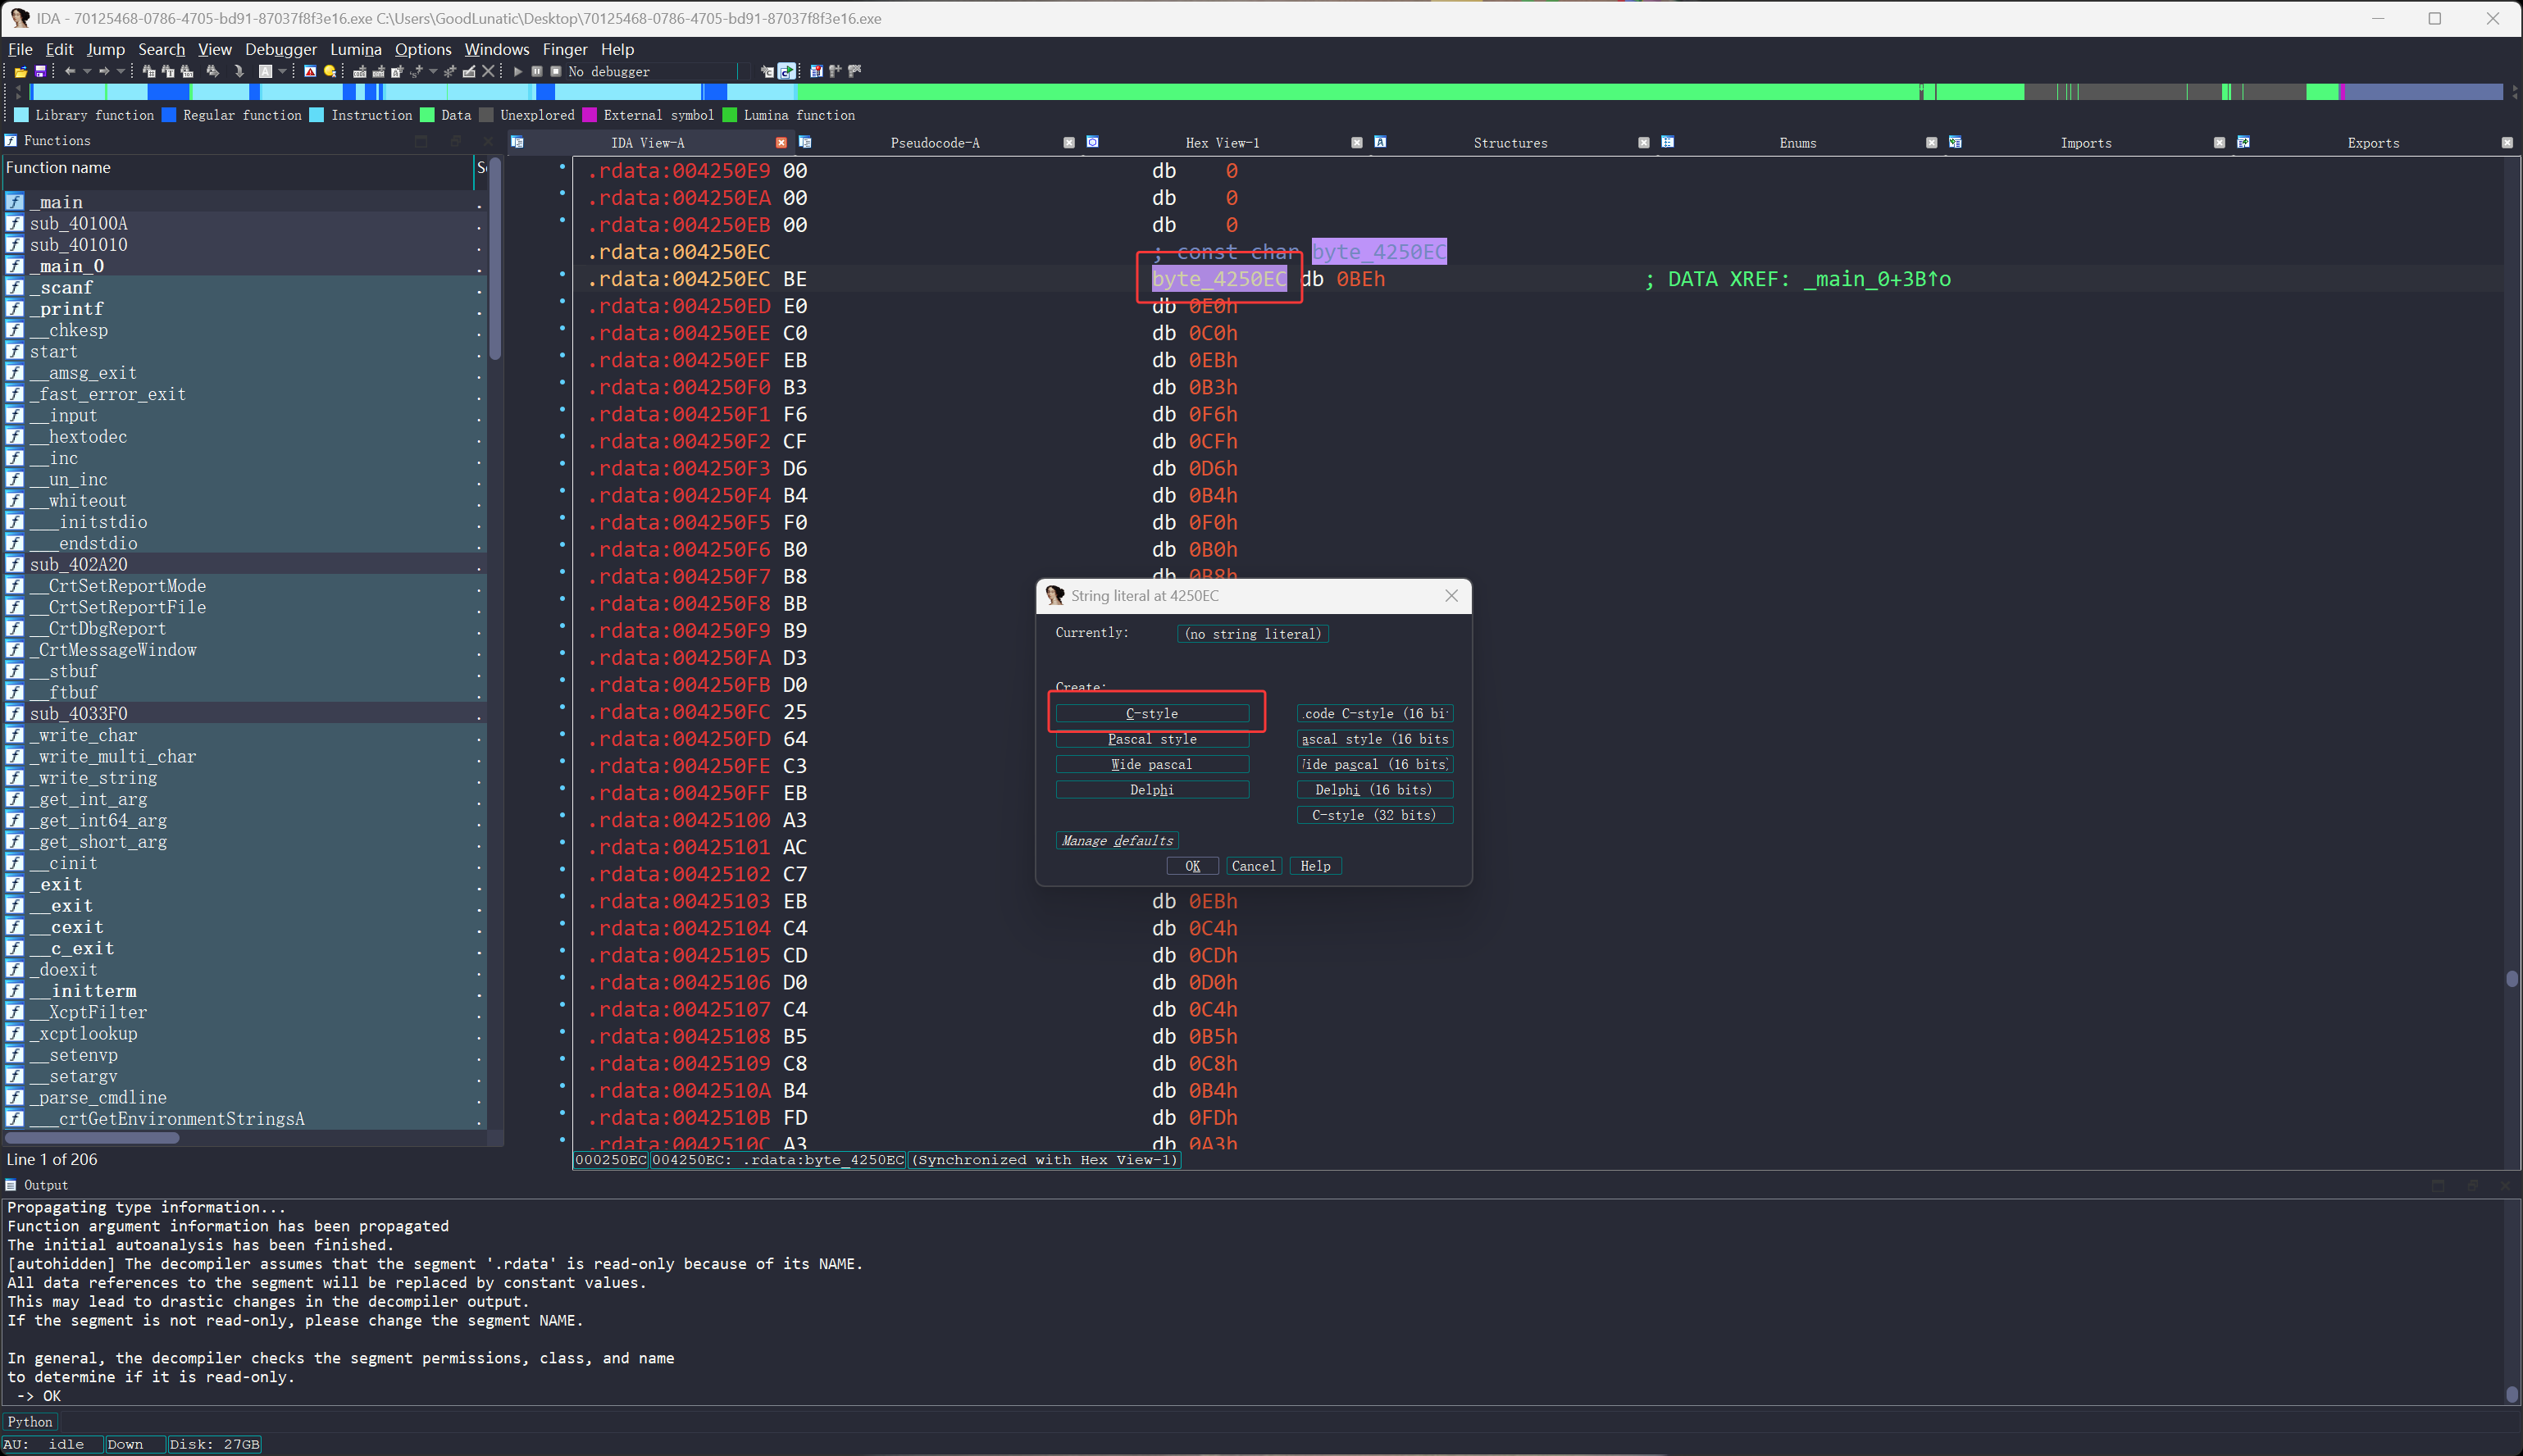Image resolution: width=2523 pixels, height=1456 pixels.
Task: Select sub_402A20 in the Functions list
Action: pyautogui.click(x=78, y=565)
